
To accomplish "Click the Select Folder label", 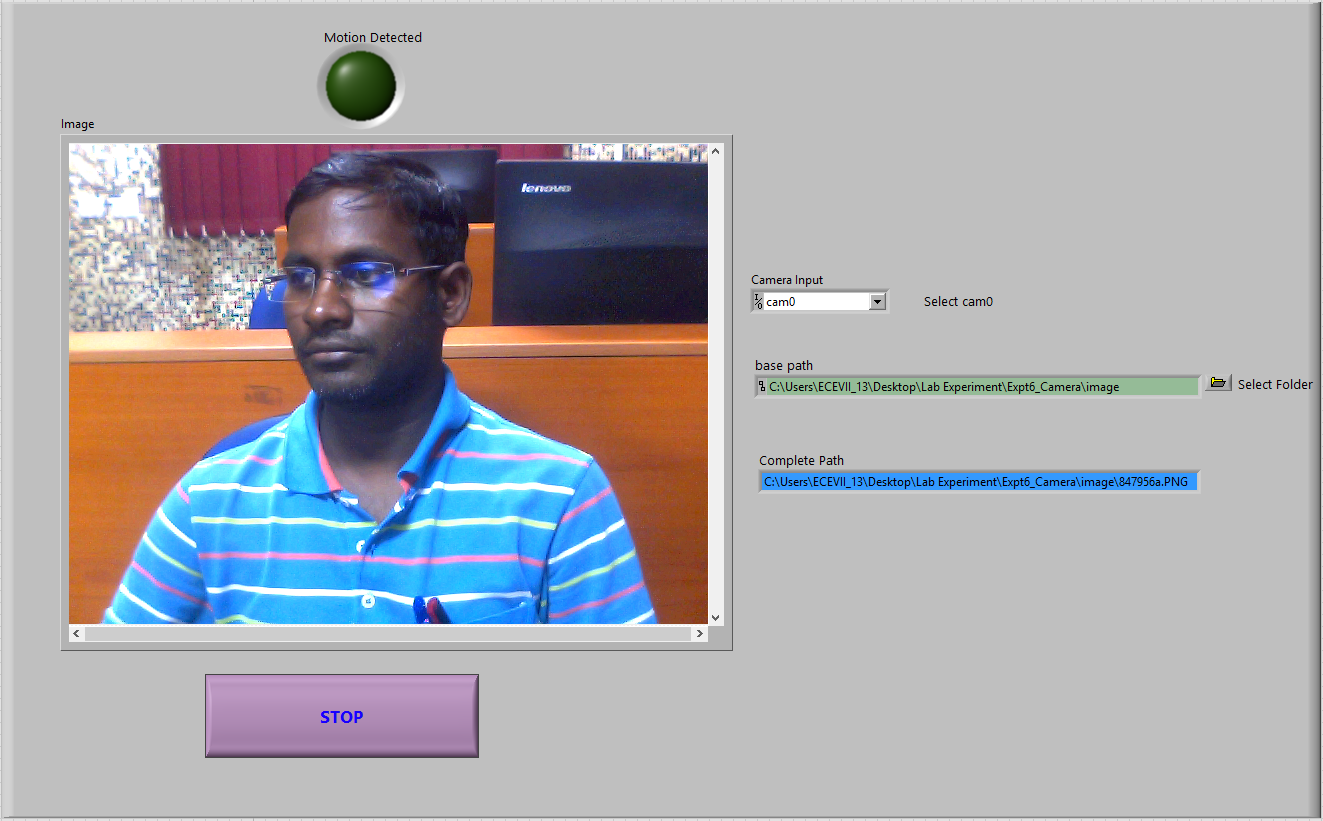I will 1274,384.
